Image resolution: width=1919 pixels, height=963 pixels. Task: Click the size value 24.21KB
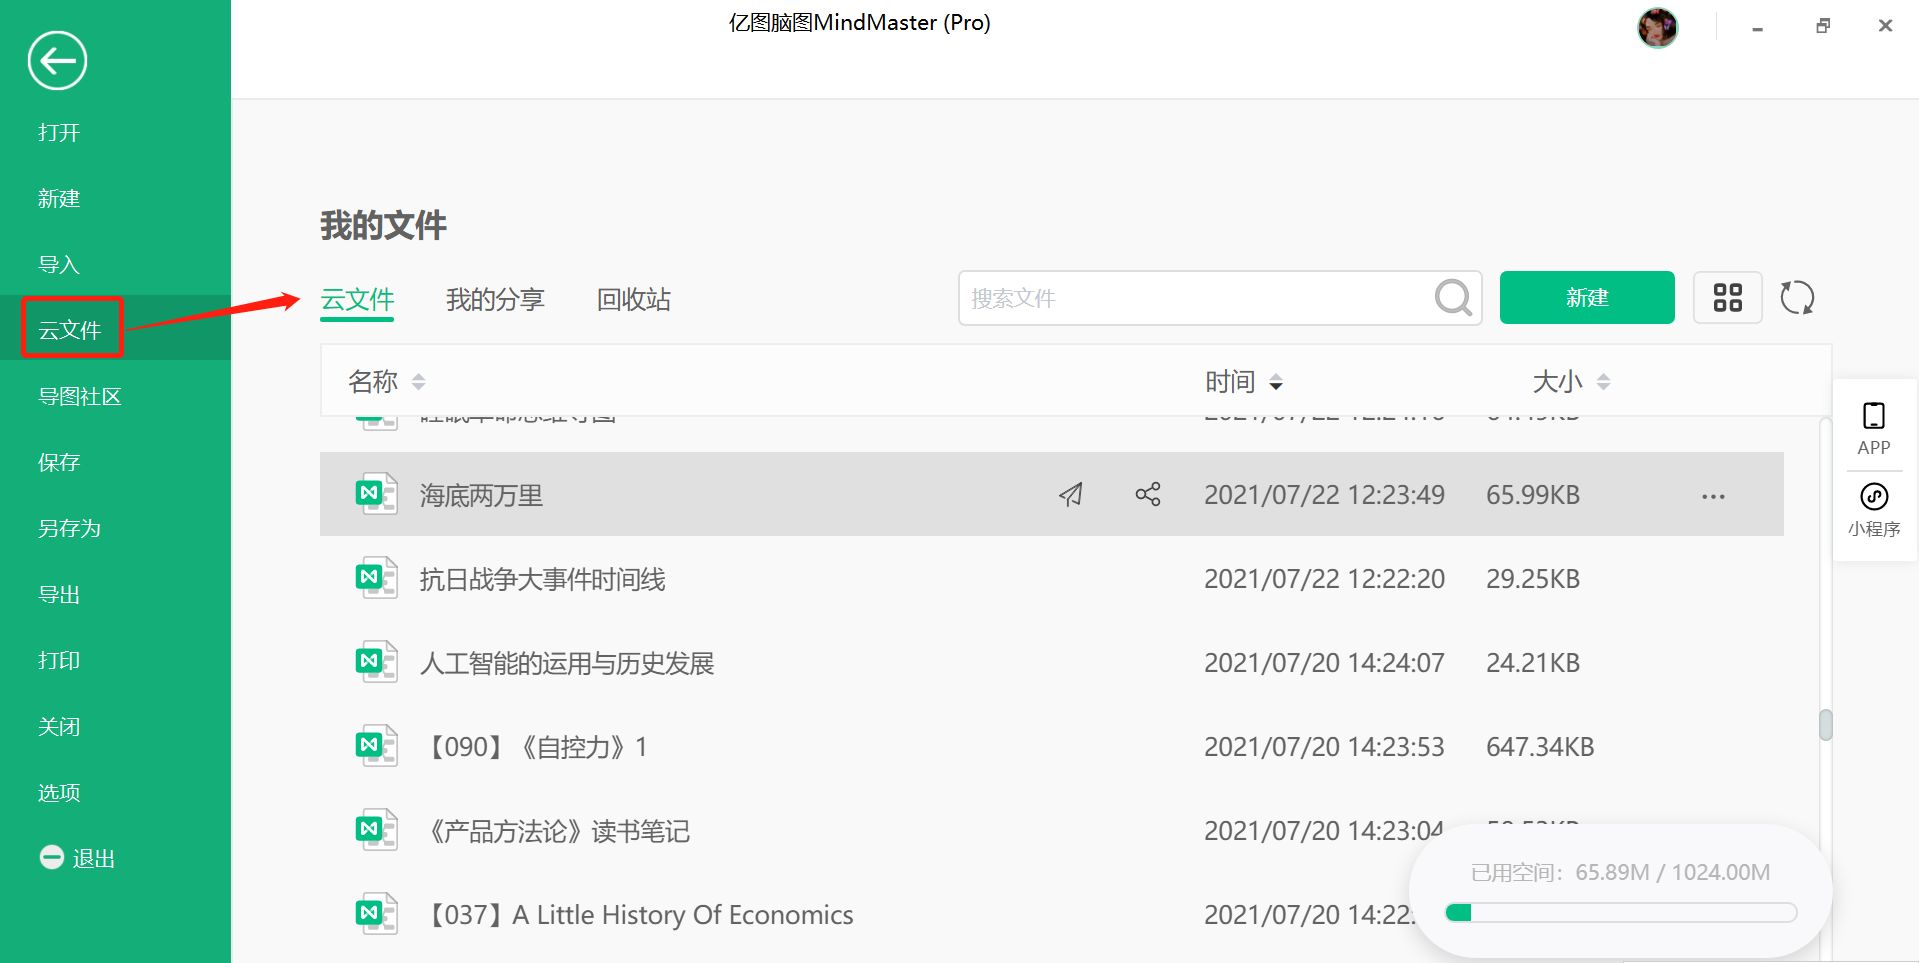[1533, 663]
